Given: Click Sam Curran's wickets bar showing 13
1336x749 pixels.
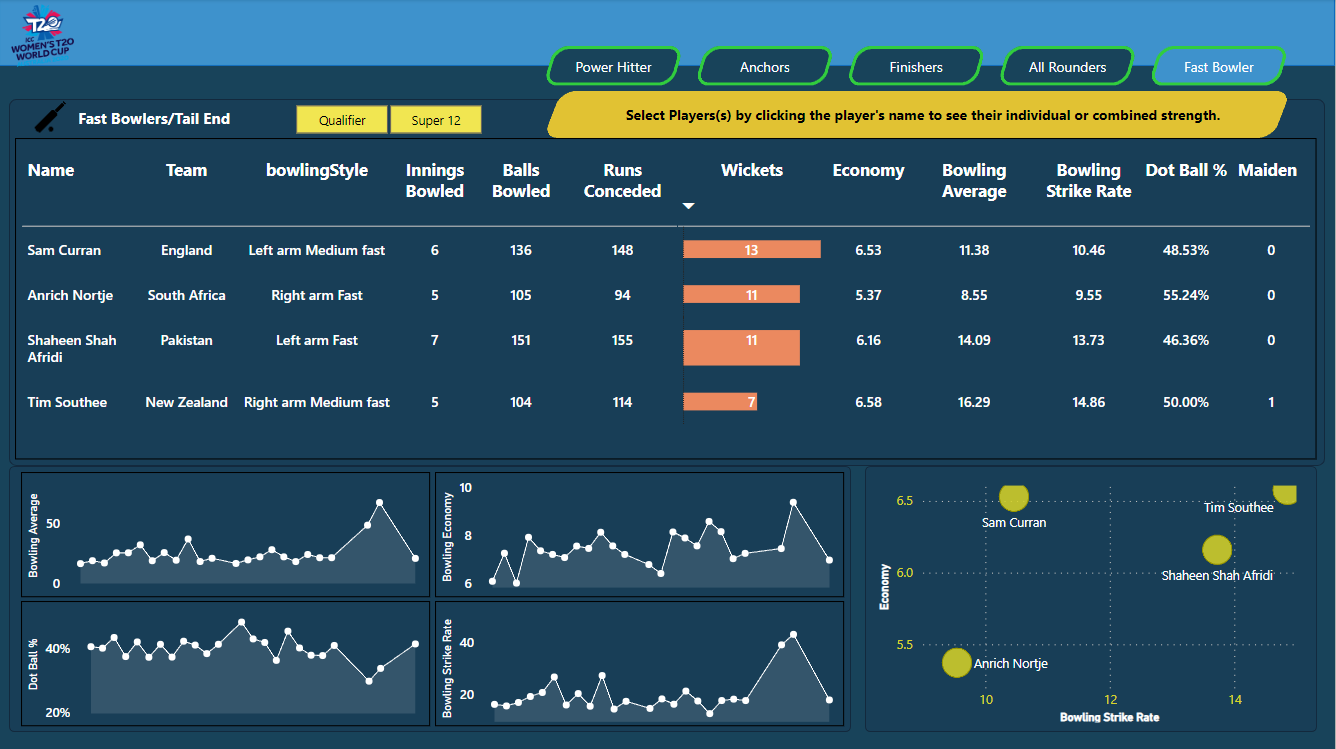Looking at the screenshot, I should [x=752, y=250].
